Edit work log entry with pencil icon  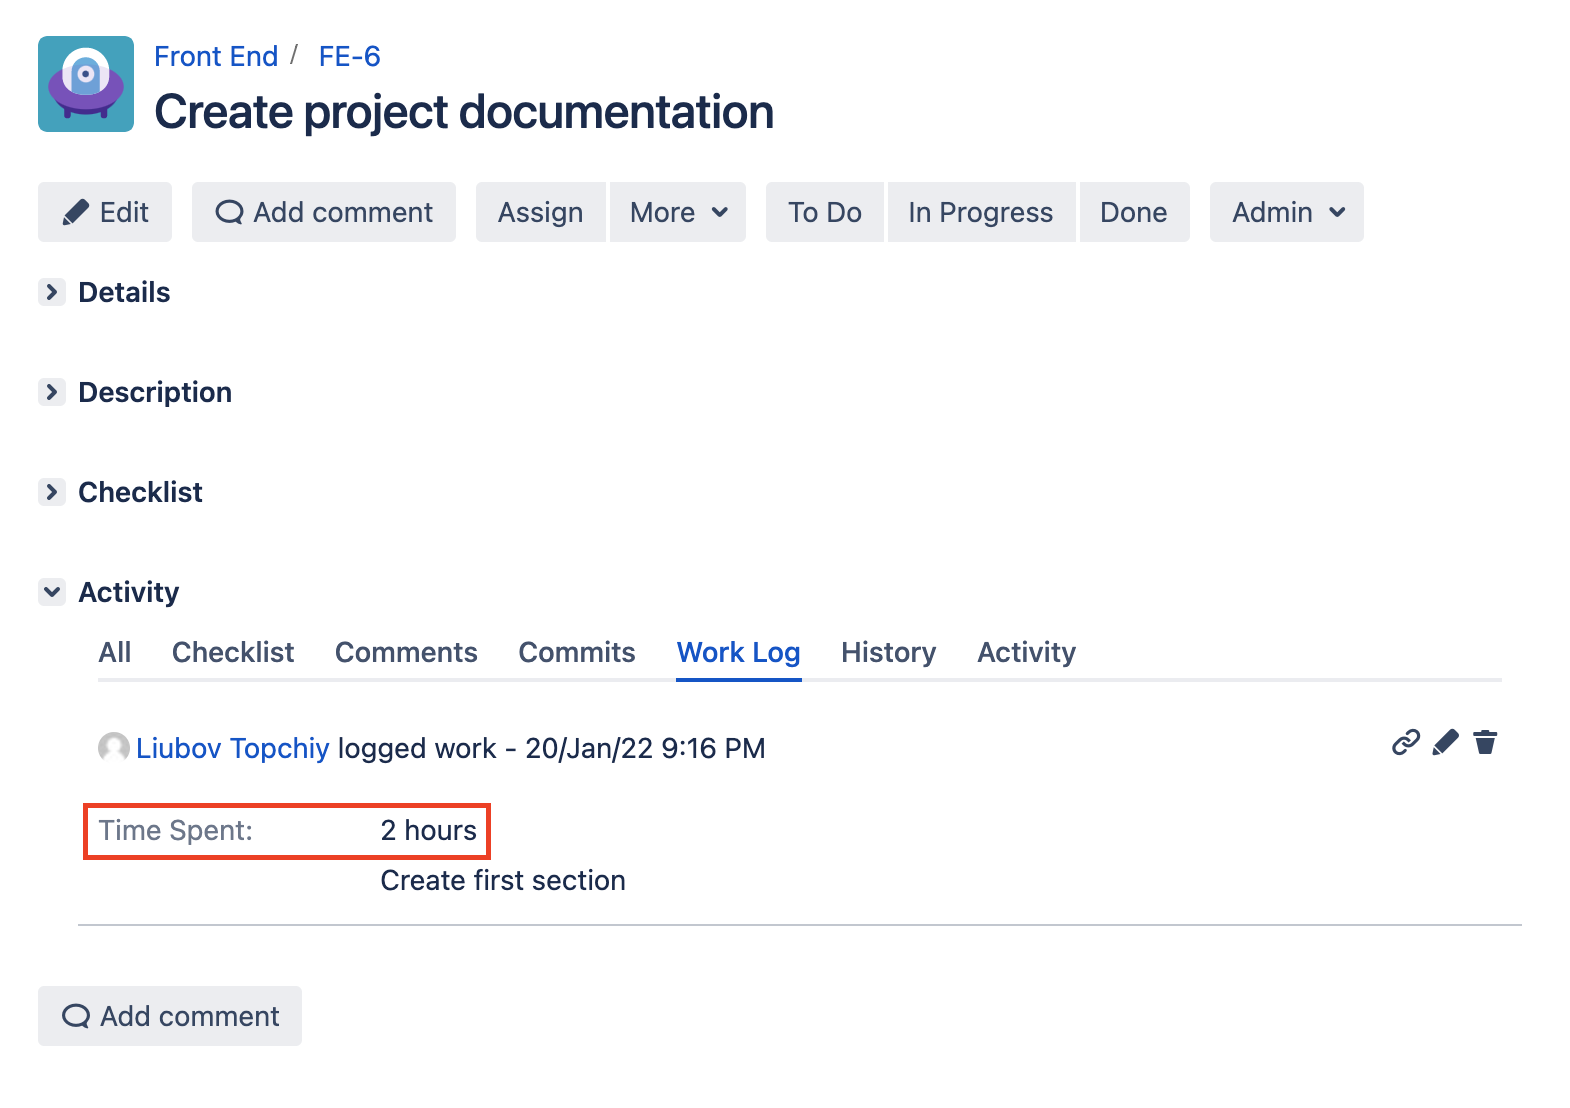(1445, 742)
